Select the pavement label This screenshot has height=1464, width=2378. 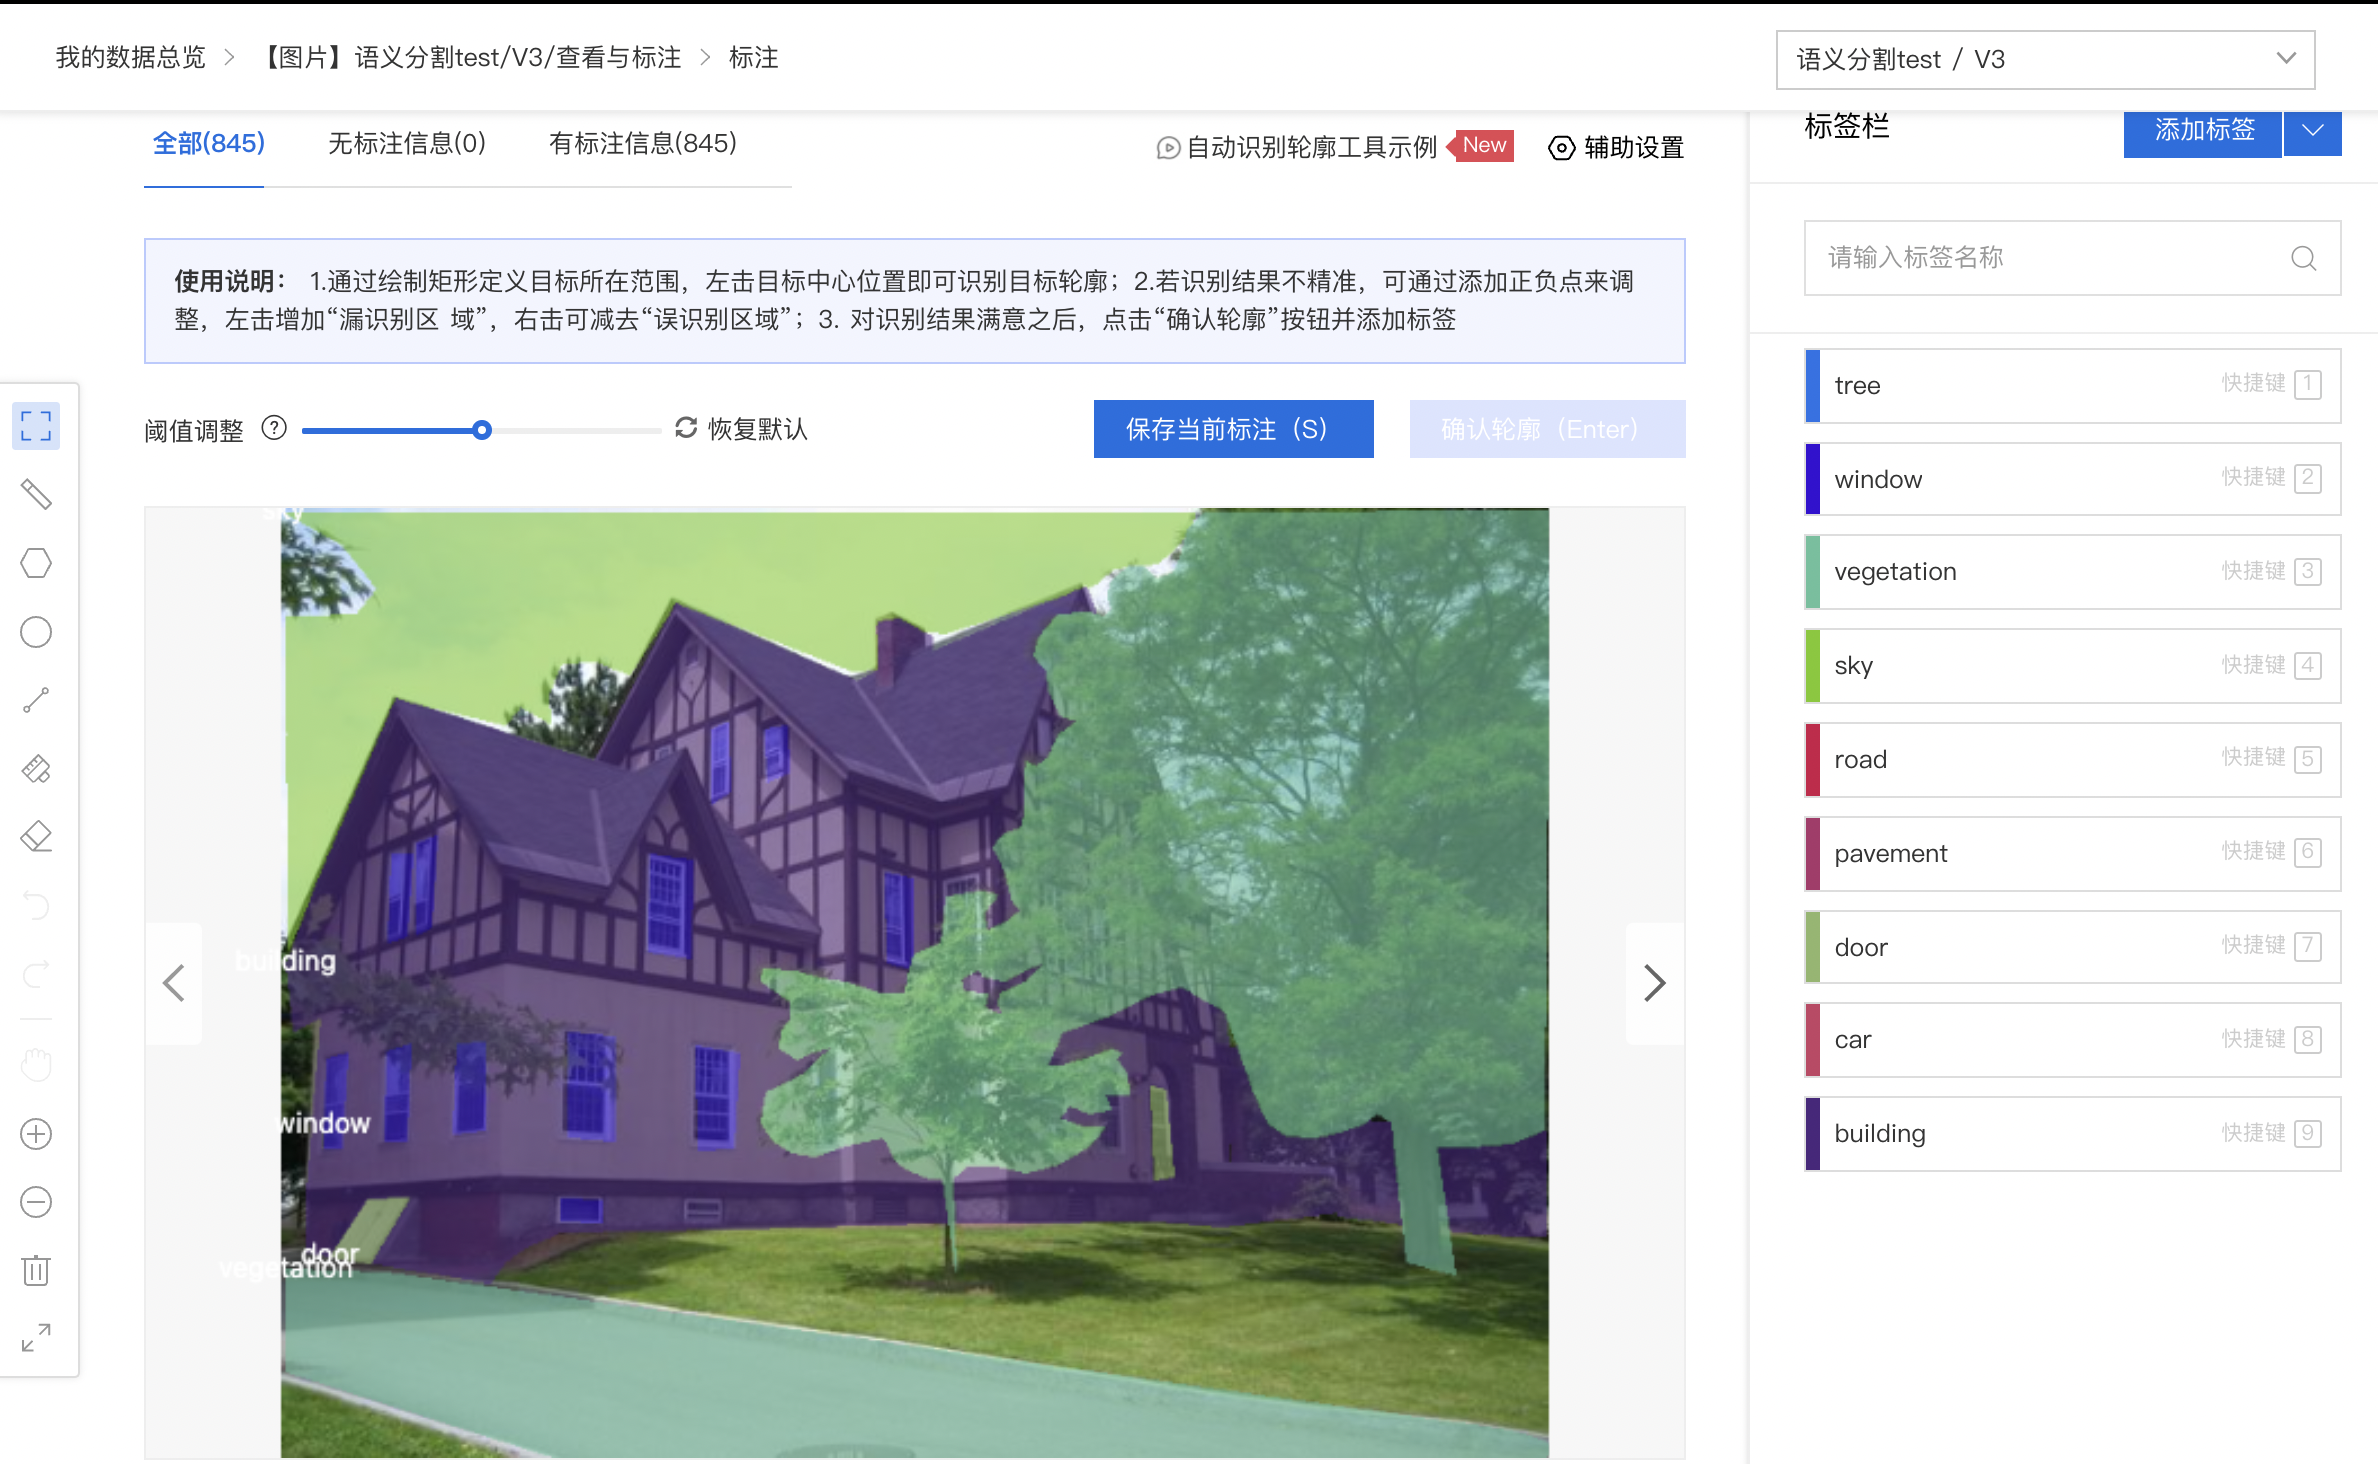click(x=2072, y=854)
